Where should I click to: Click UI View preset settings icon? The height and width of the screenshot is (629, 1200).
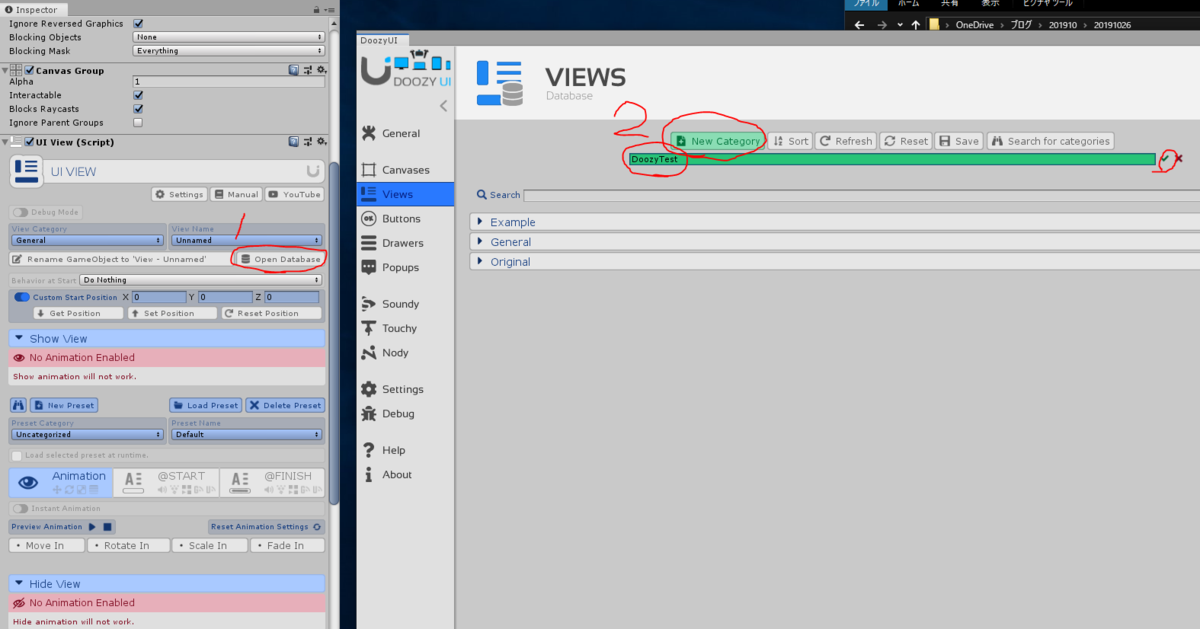pos(307,142)
